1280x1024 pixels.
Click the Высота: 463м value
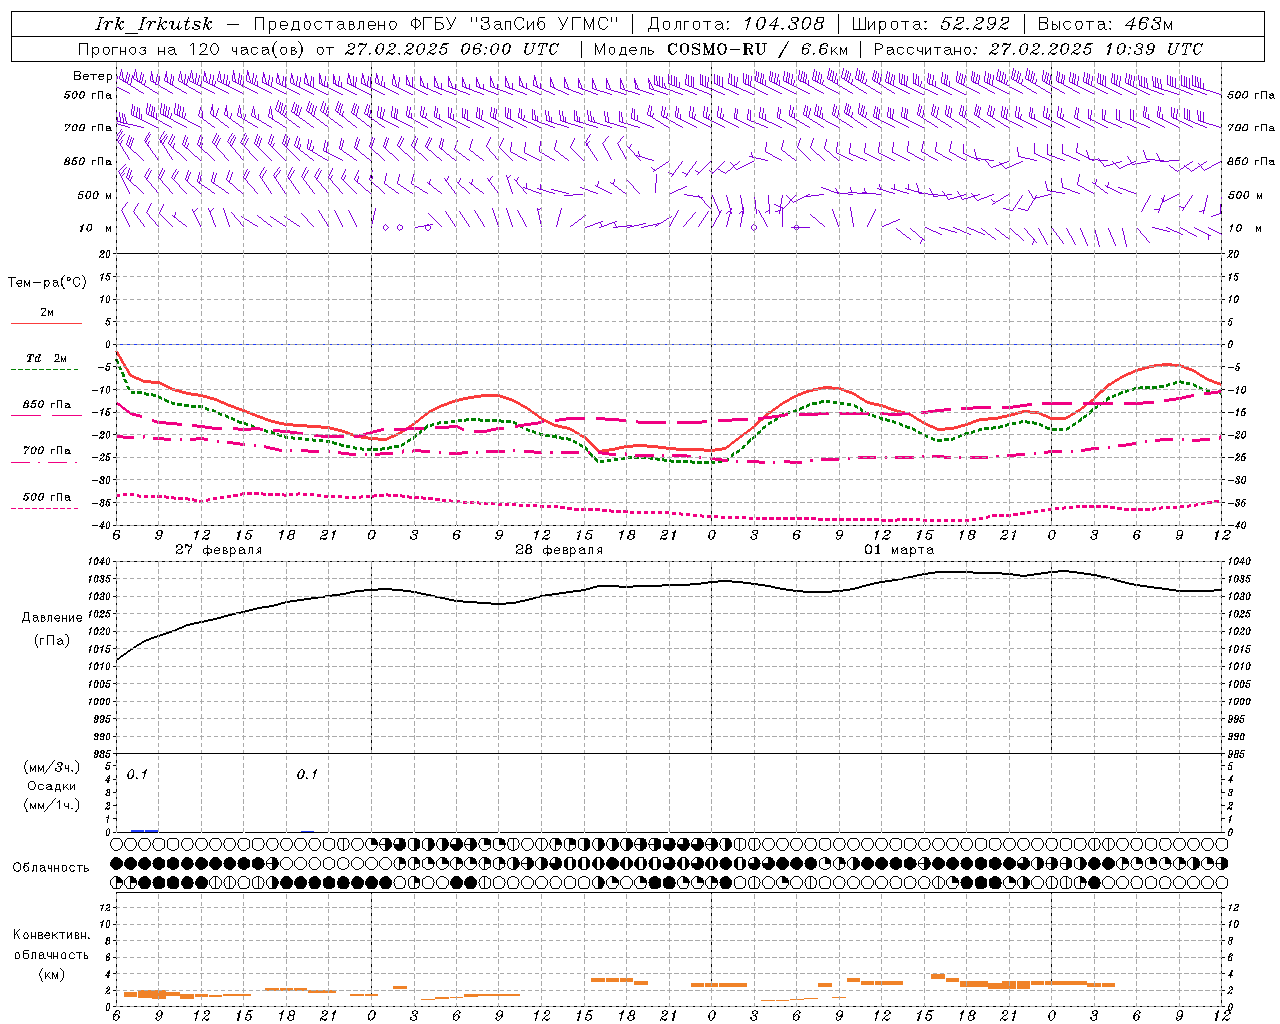click(1105, 24)
